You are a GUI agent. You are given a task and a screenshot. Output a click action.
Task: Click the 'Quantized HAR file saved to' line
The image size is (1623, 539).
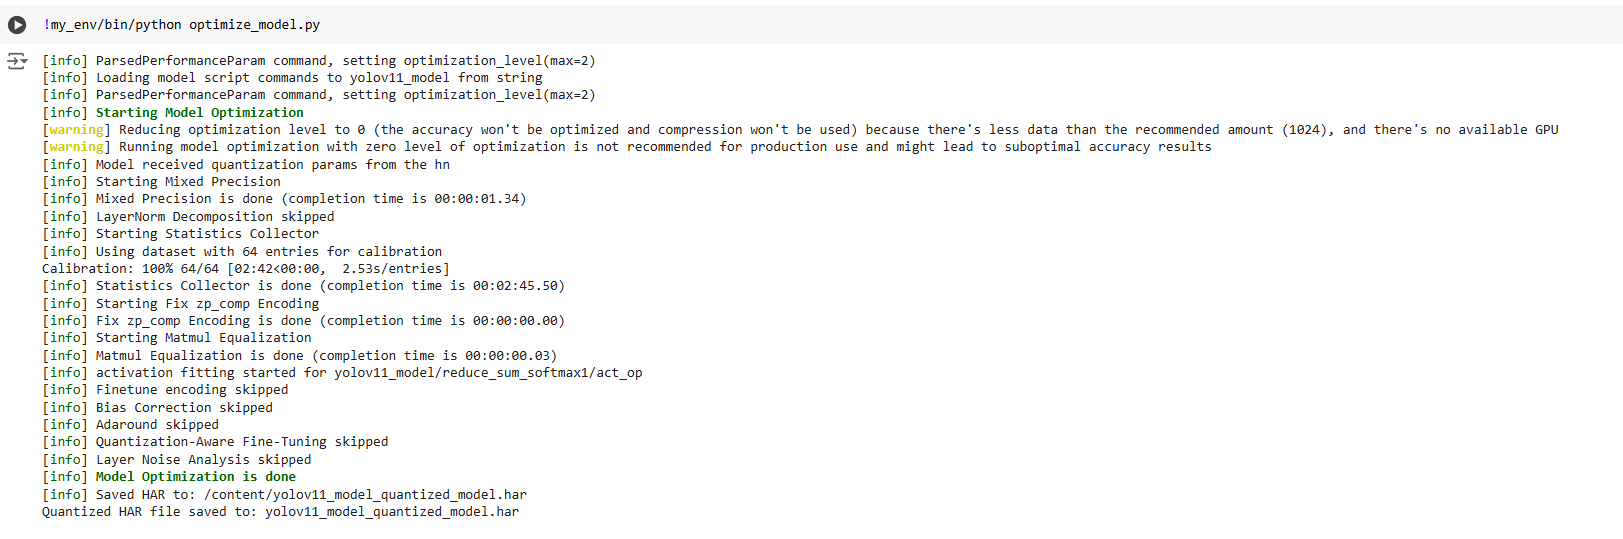coord(280,512)
